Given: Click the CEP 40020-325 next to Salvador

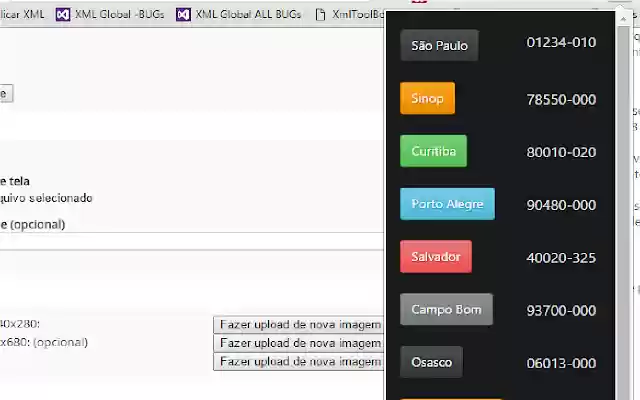Looking at the screenshot, I should tap(561, 258).
